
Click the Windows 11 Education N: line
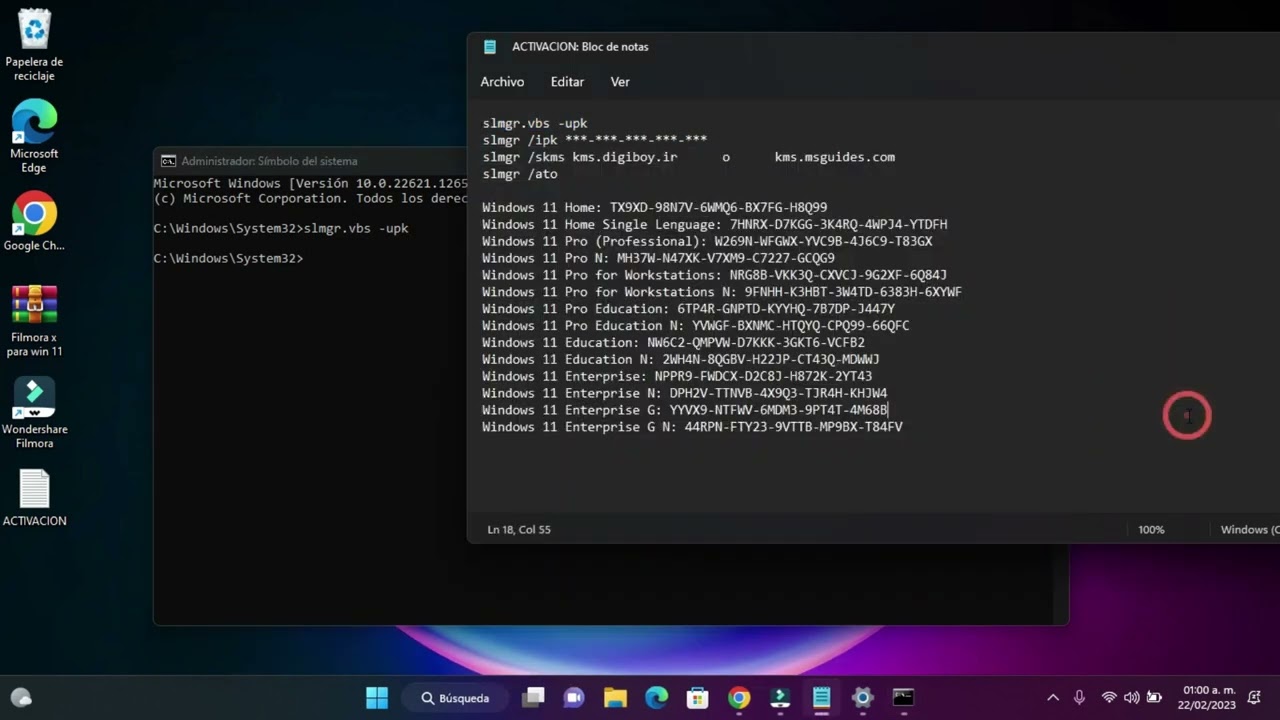(681, 359)
